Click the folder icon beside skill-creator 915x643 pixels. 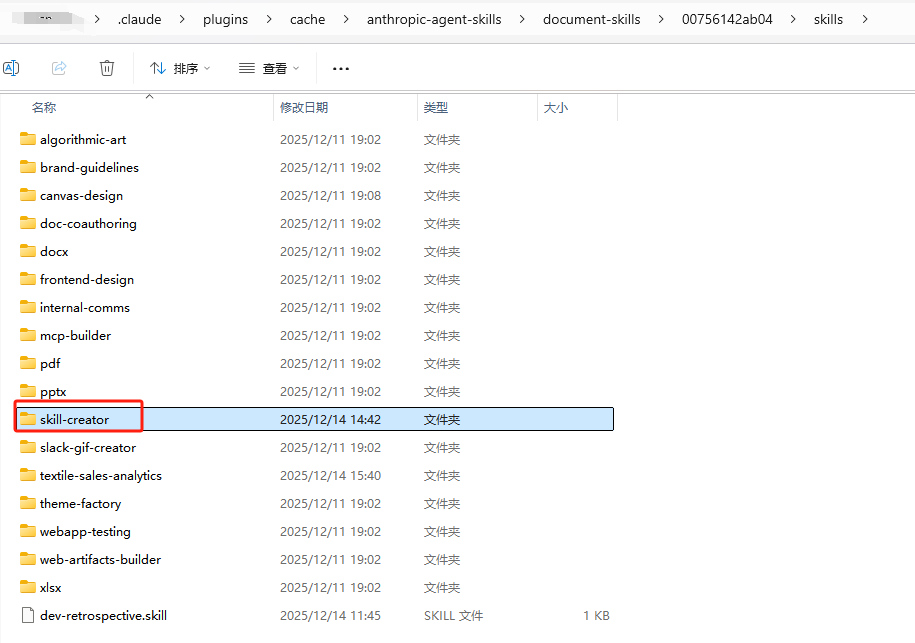pos(27,419)
